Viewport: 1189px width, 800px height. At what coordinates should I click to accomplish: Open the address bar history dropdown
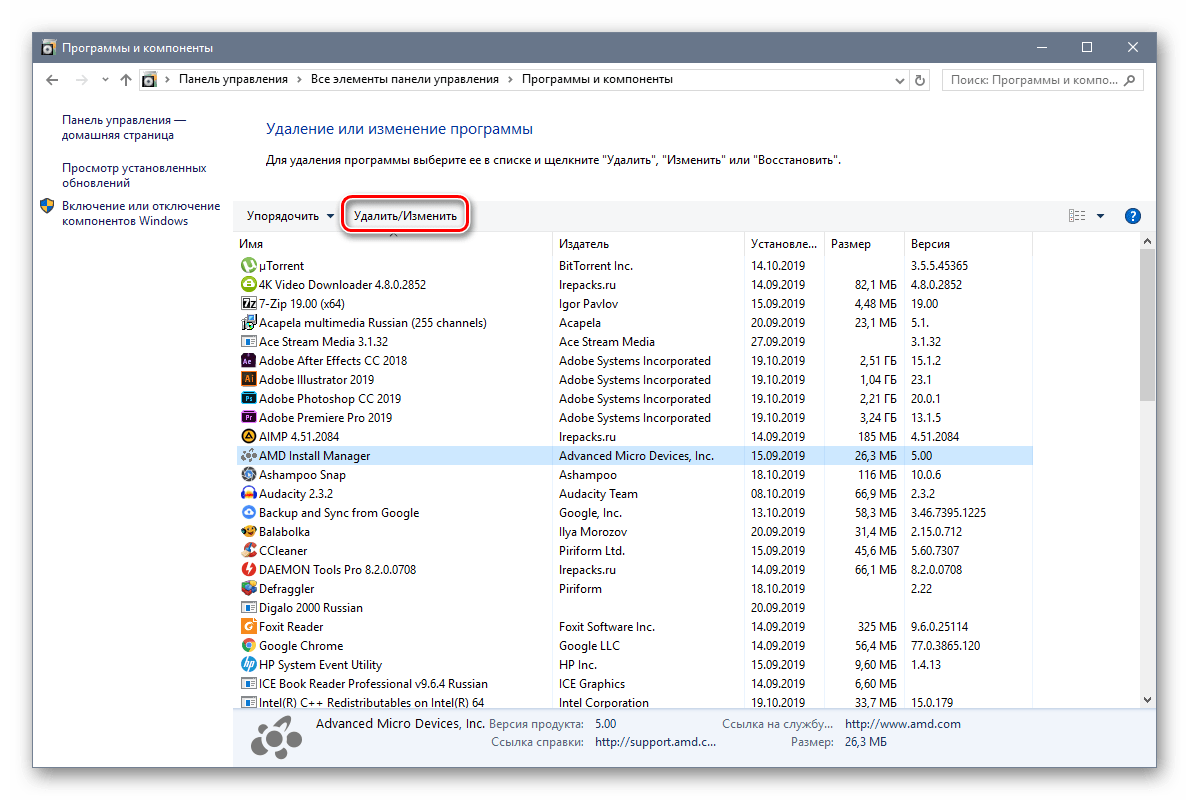click(x=899, y=80)
